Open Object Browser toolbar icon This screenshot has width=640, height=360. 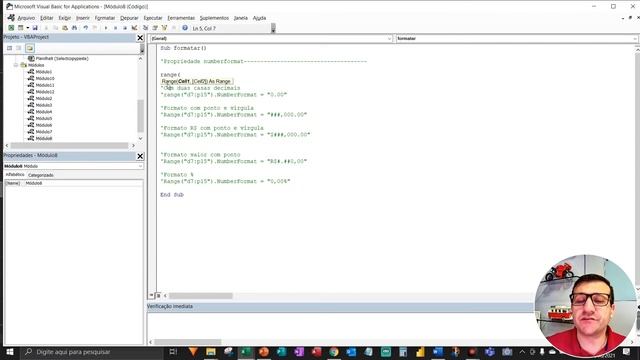tap(164, 28)
